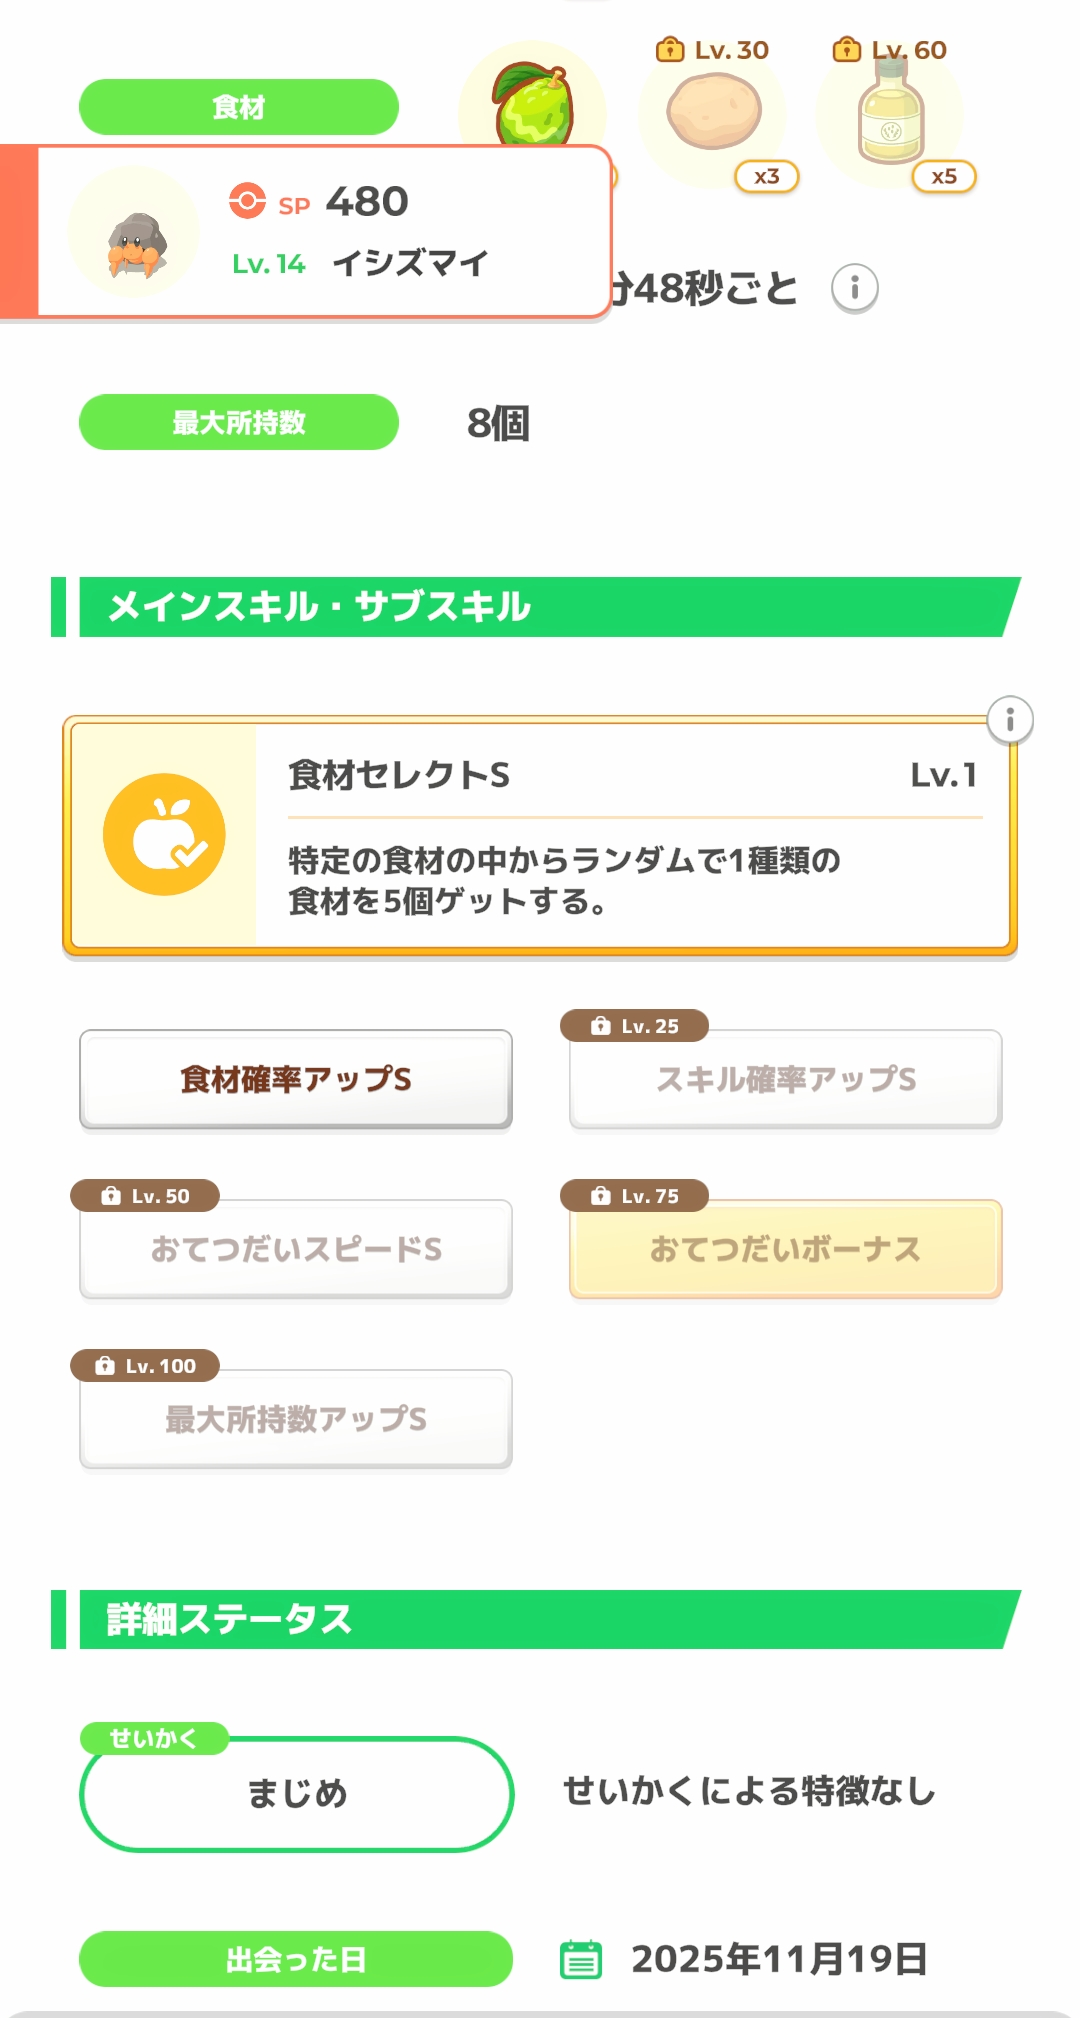1080x2018 pixels.
Task: Select the gold おてつだいボーナス sub skill
Action: (x=786, y=1249)
